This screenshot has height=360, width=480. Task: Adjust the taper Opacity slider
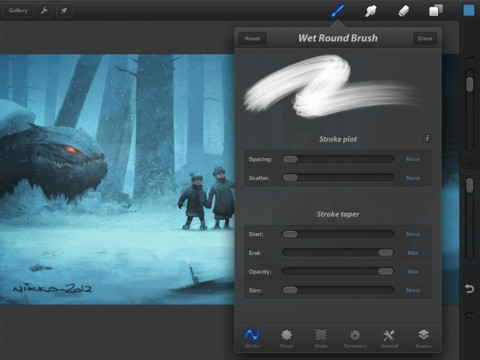pyautogui.click(x=338, y=272)
